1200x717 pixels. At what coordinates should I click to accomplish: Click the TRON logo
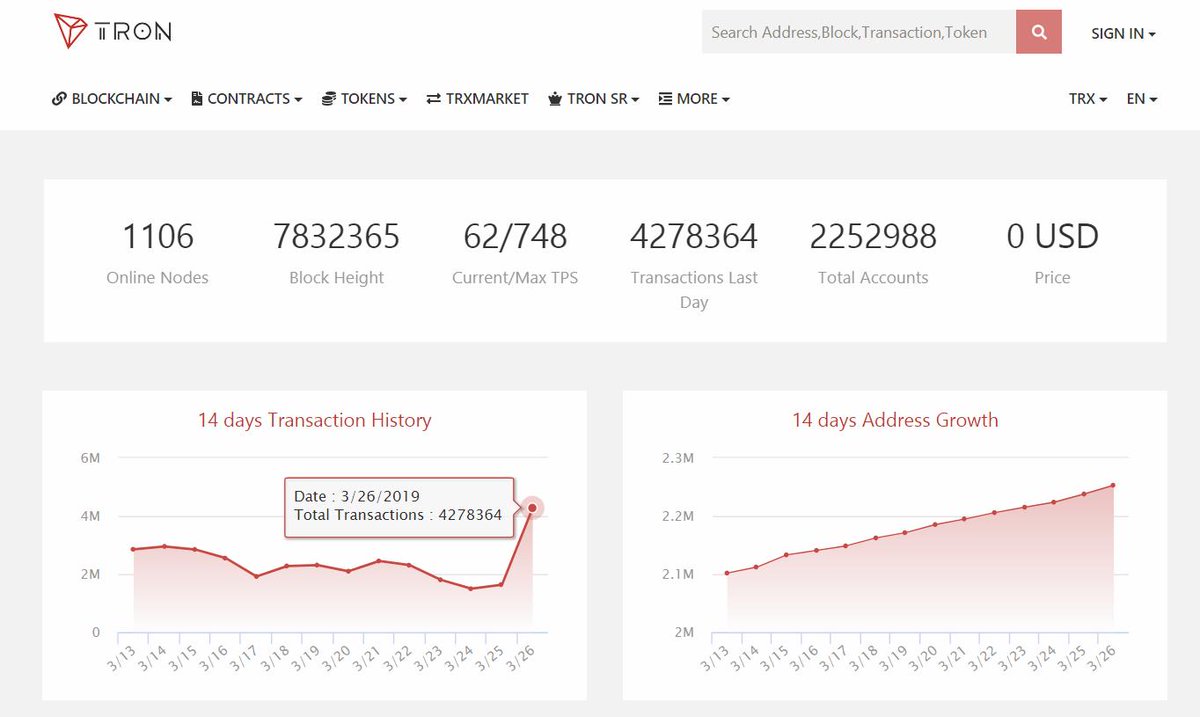click(x=113, y=31)
